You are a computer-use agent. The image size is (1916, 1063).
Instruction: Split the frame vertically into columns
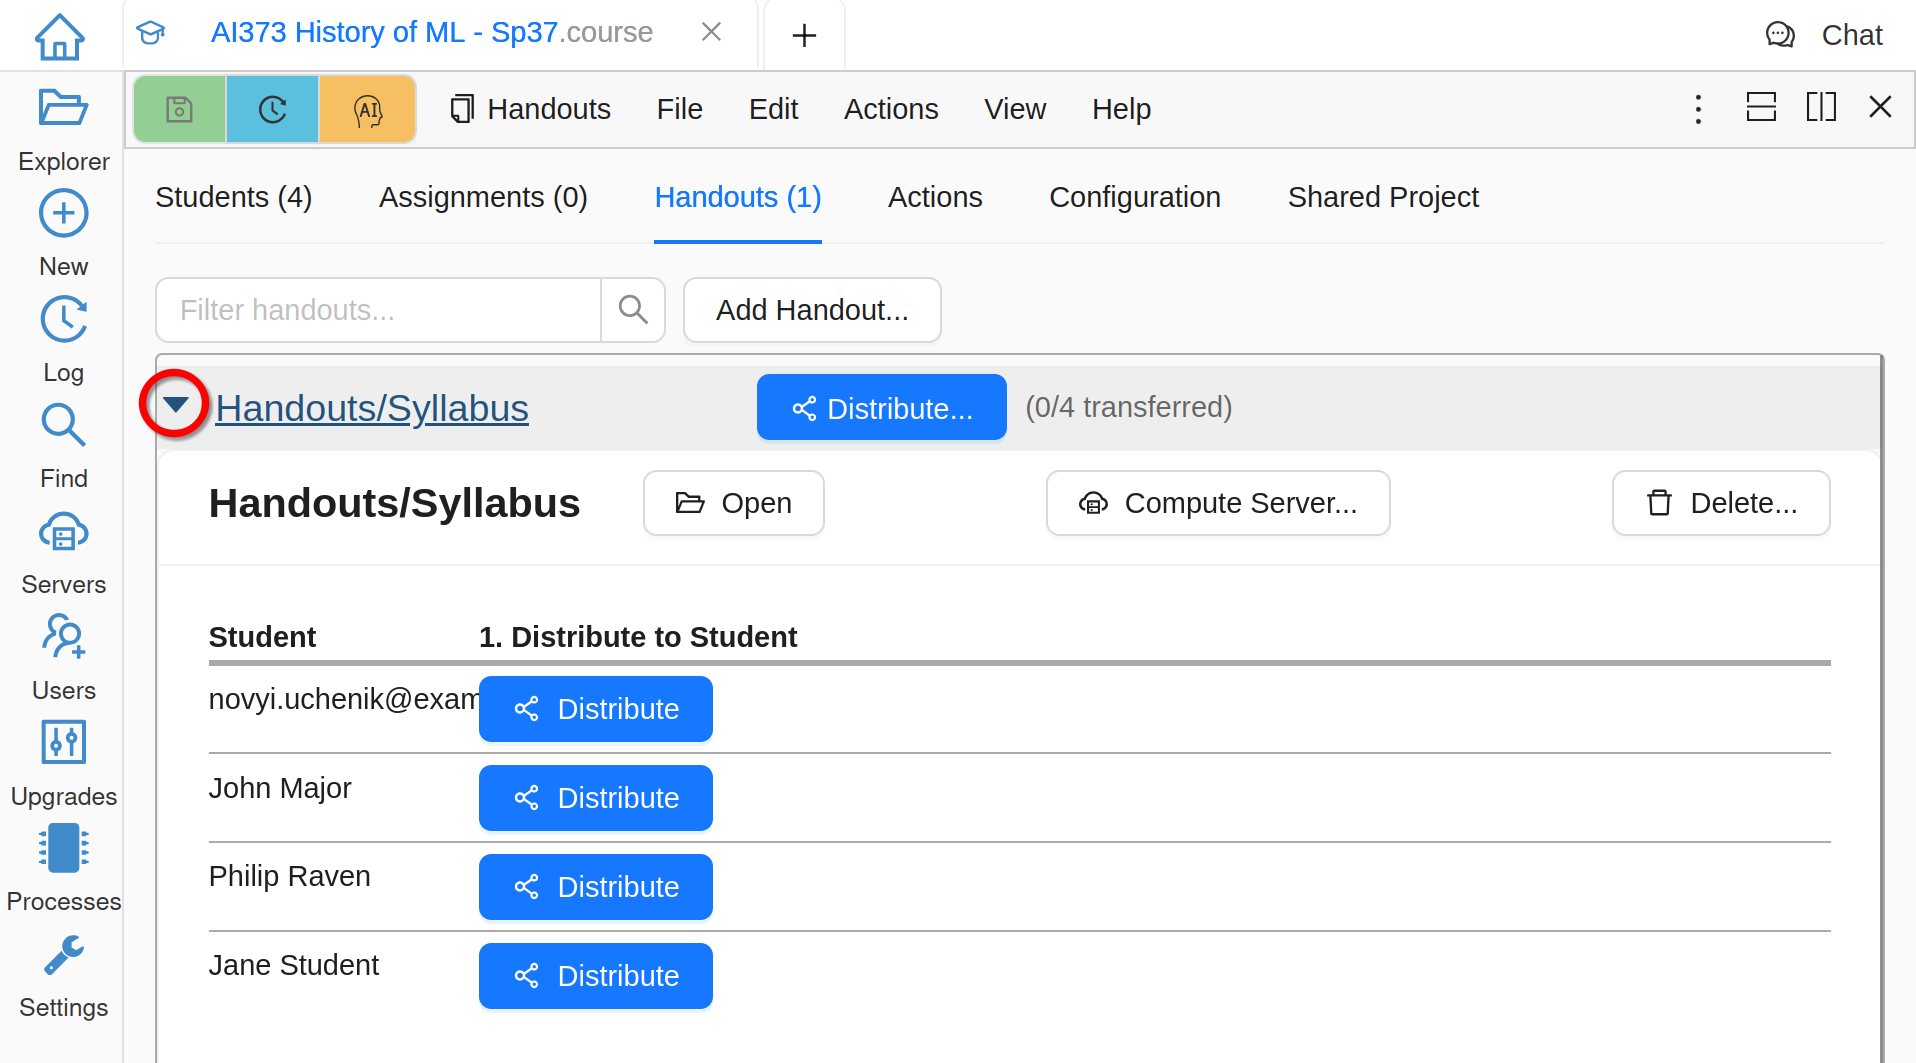click(1821, 107)
